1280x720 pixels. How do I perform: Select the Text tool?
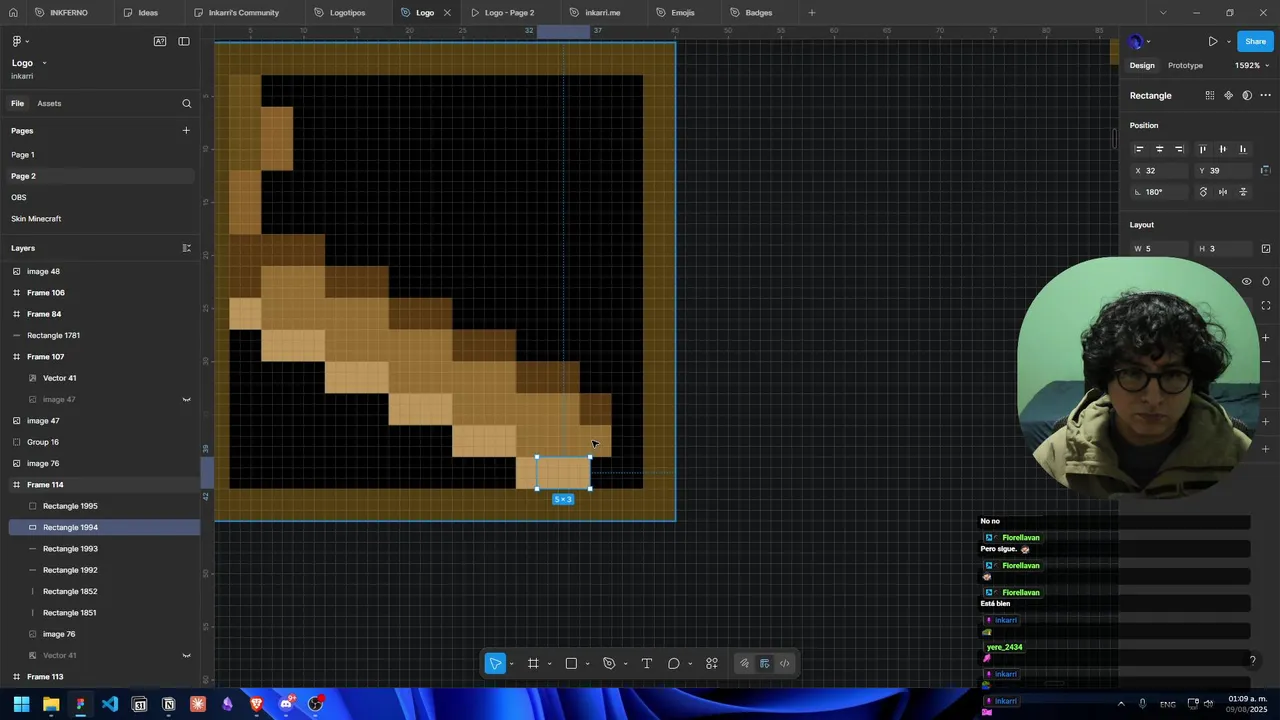coord(647,663)
